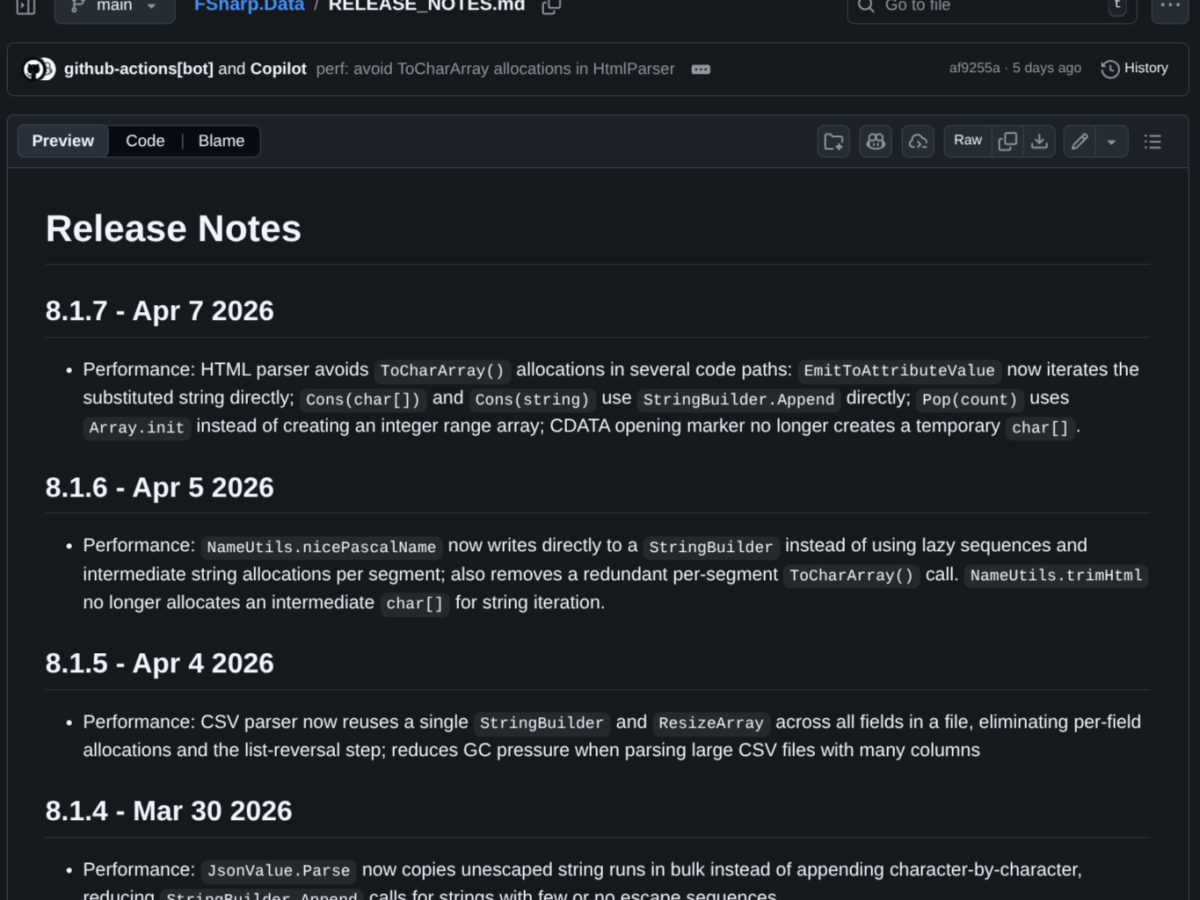Open the add-file folder icon
Viewport: 1200px width, 900px height.
coord(833,141)
